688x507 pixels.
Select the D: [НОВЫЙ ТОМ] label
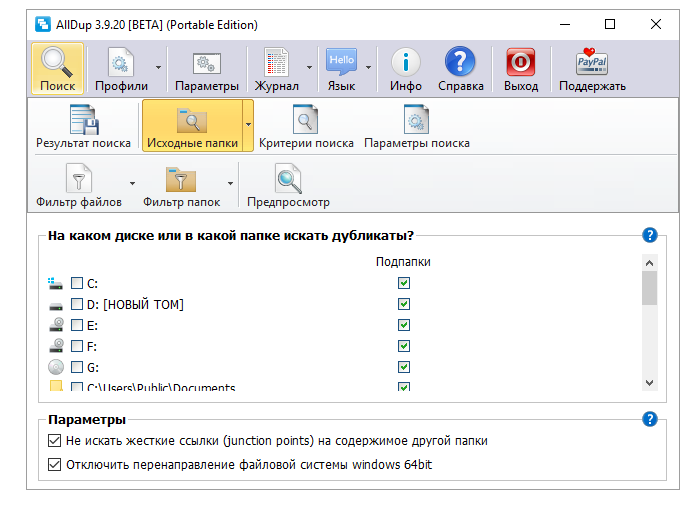135,304
